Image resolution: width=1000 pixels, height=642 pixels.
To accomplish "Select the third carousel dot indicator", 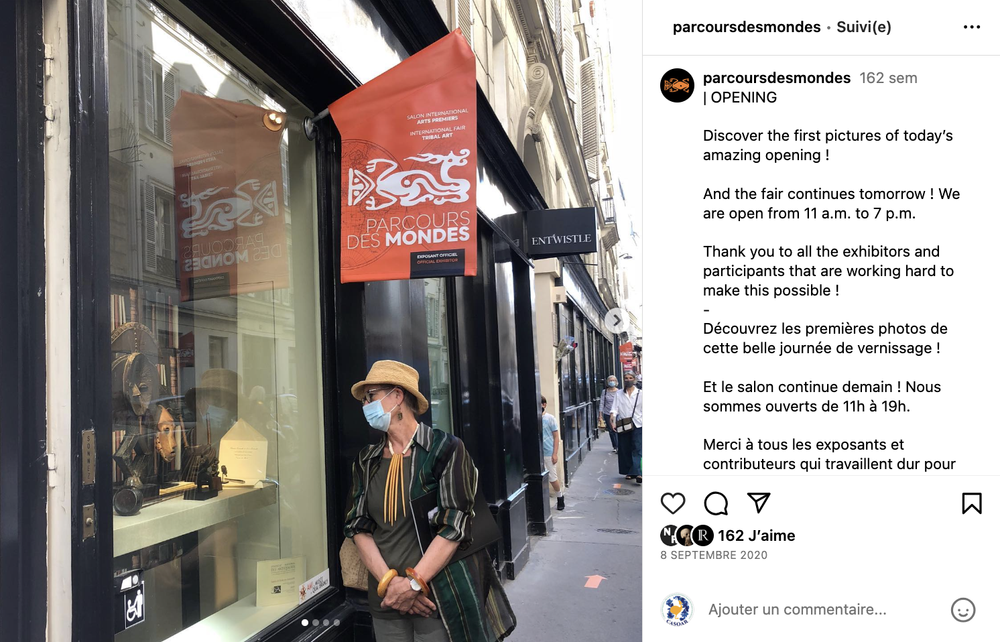I will coord(326,622).
